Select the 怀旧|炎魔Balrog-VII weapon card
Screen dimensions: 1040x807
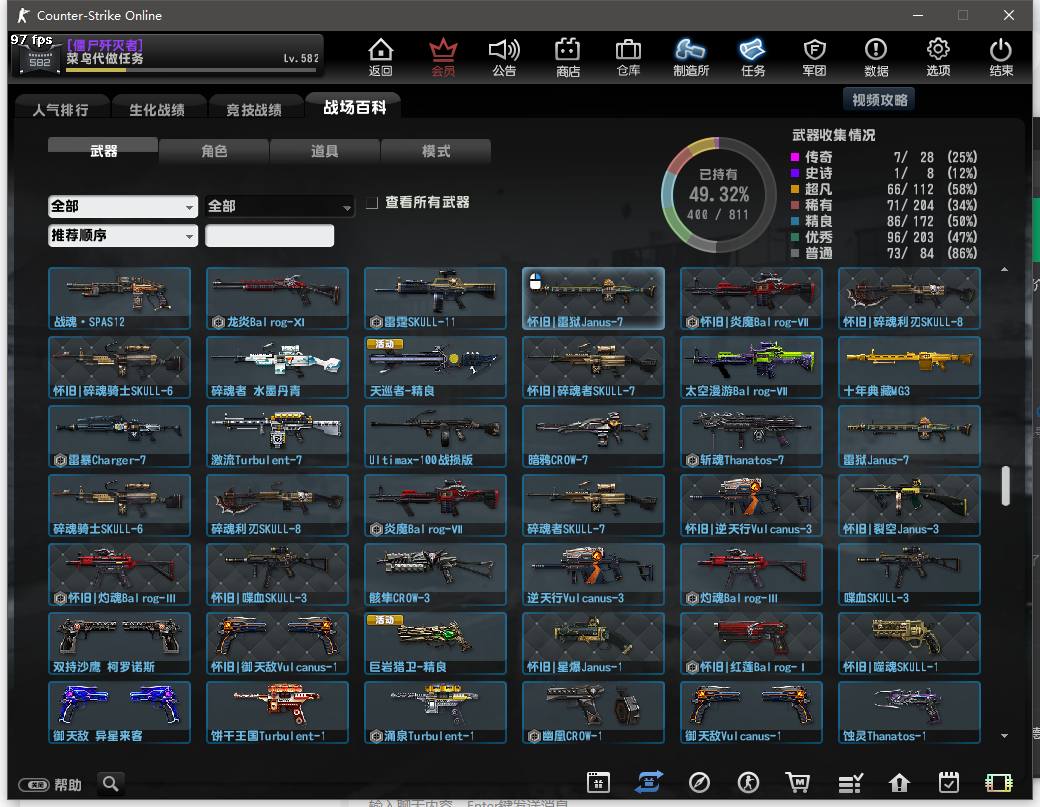(751, 298)
